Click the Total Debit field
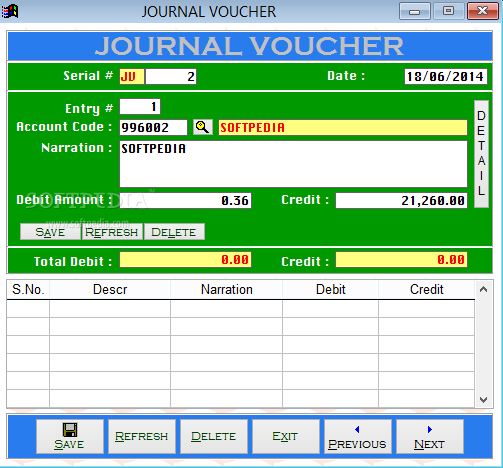The width and height of the screenshot is (503, 468). coord(185,259)
